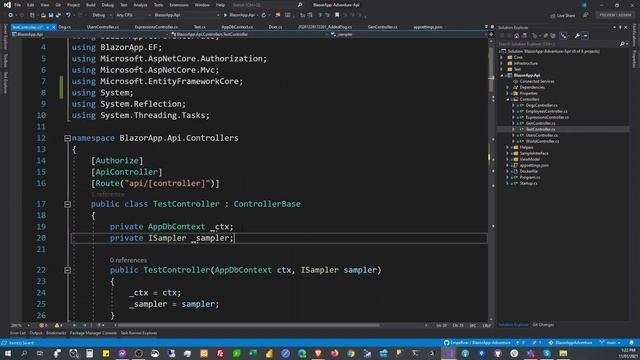Click the Visual Studio logo icon
Image resolution: width=640 pixels, height=360 pixels.
7,5
